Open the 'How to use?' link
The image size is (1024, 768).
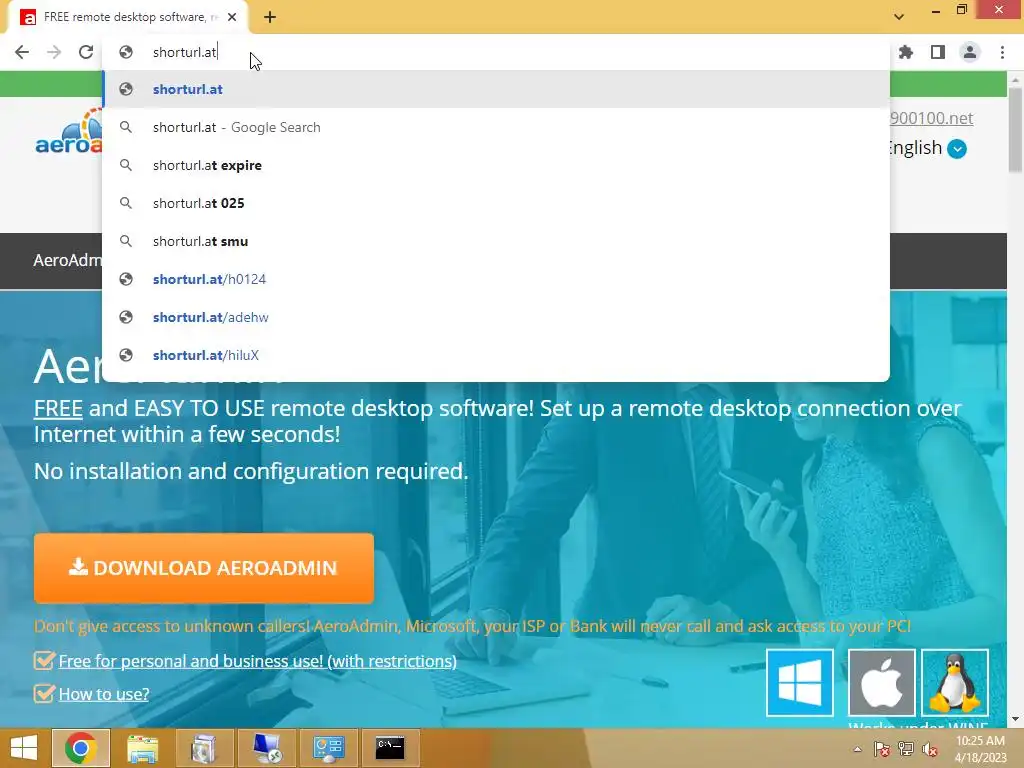[104, 694]
